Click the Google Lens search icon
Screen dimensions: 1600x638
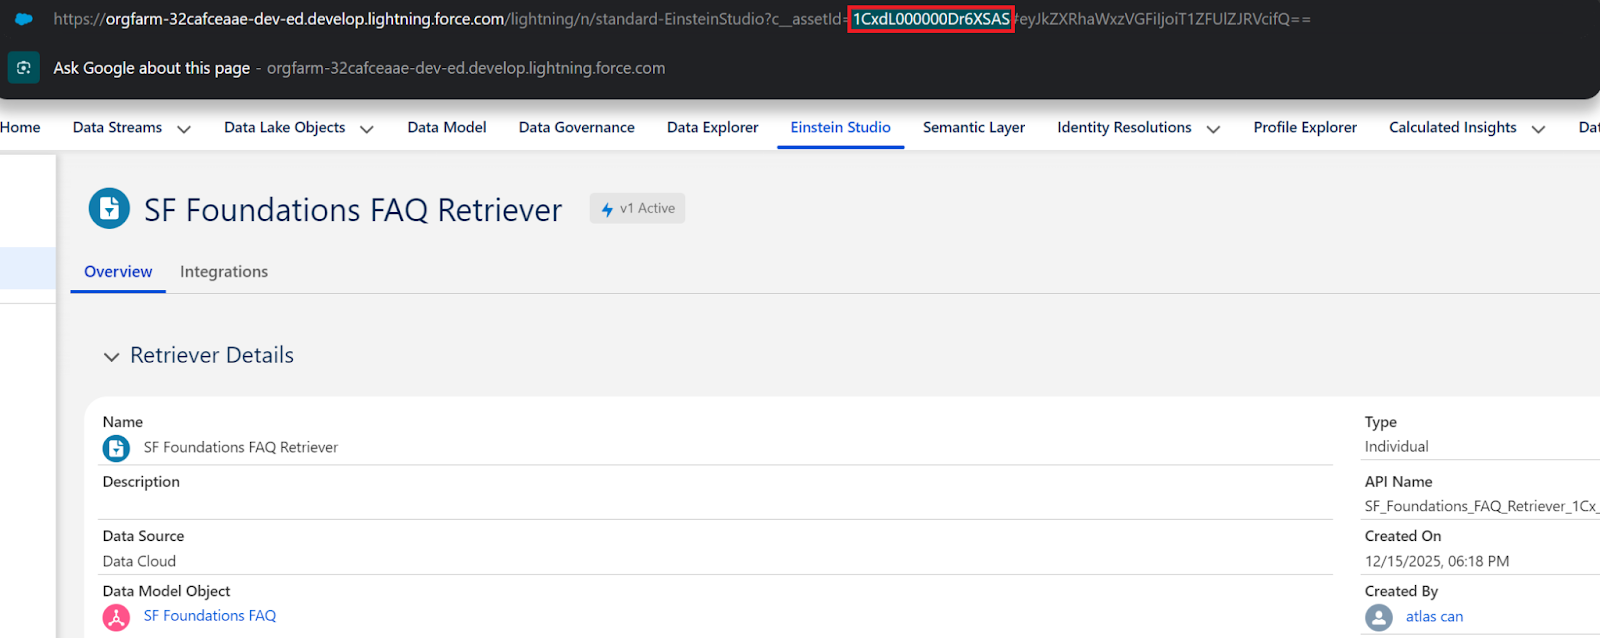[x=24, y=68]
